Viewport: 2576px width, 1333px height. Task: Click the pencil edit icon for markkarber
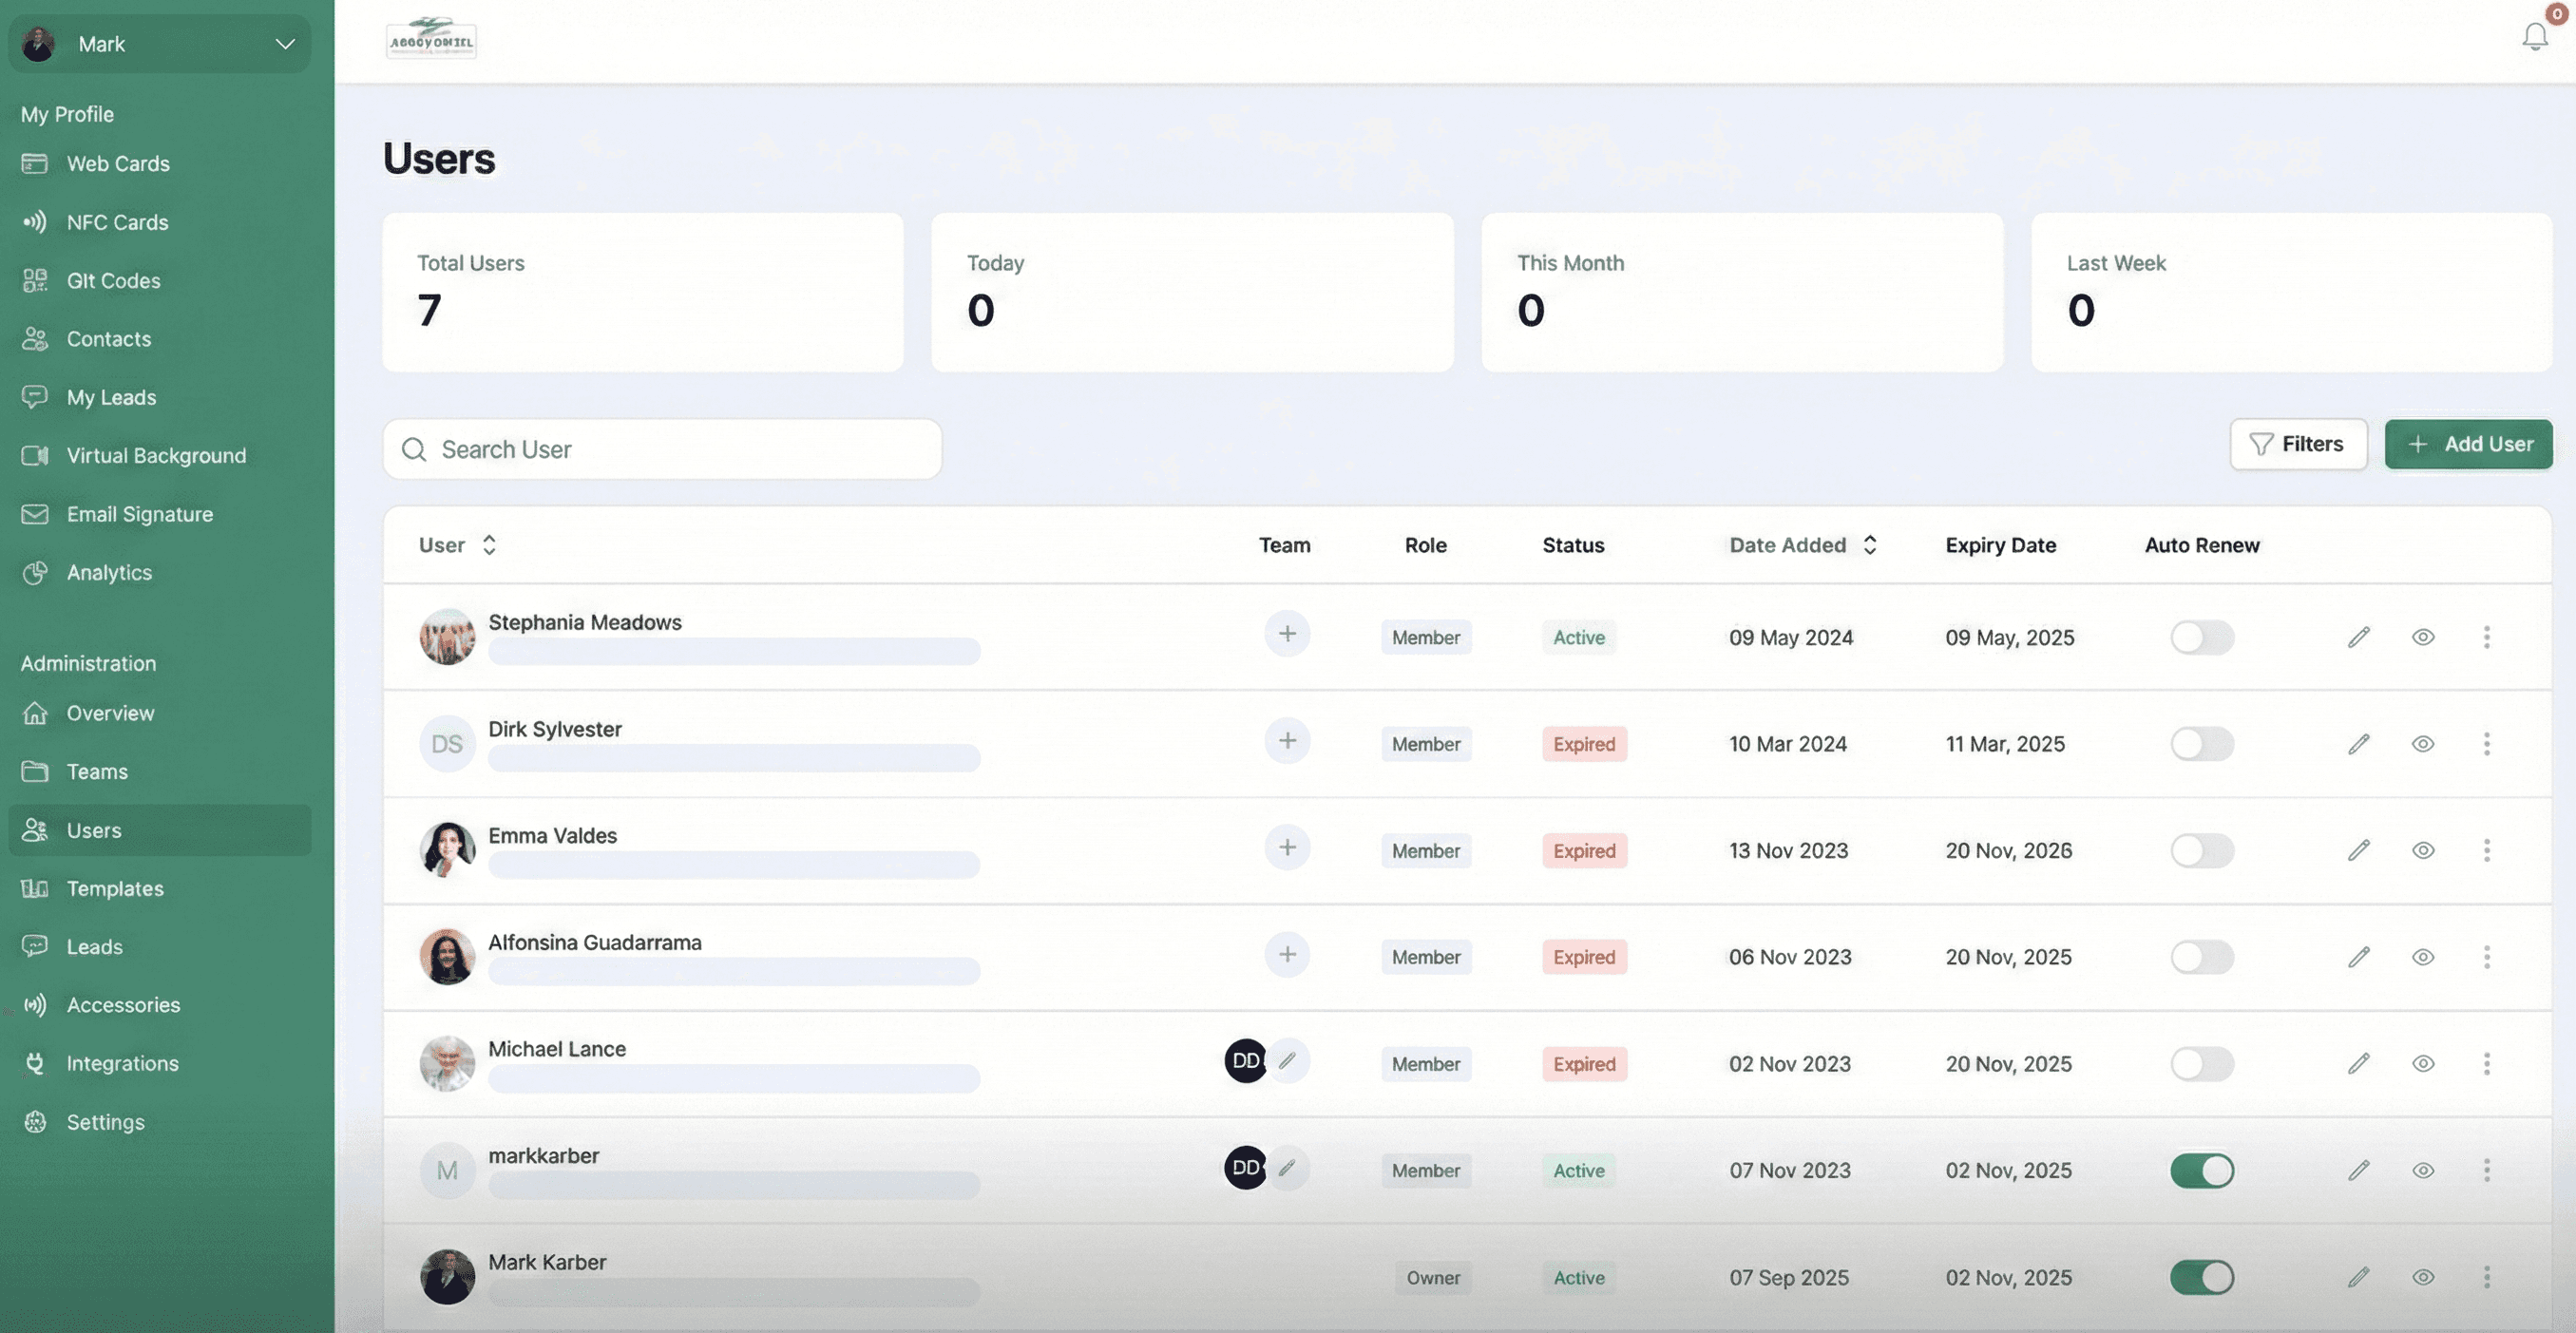pyautogui.click(x=2358, y=1170)
